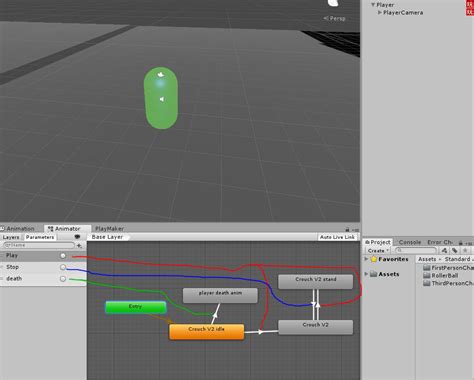The height and width of the screenshot is (380, 474).
Task: Expand the PlayerCamera object in Hierarchy
Action: (380, 13)
